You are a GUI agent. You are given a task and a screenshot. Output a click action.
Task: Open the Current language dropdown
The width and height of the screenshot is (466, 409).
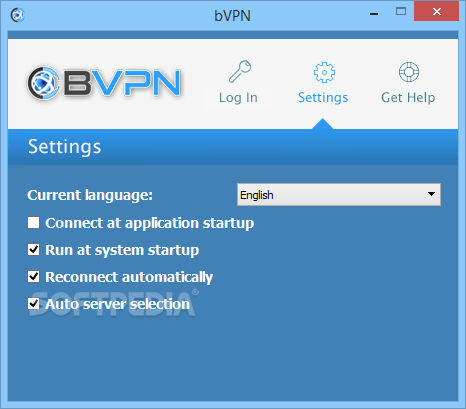[339, 194]
